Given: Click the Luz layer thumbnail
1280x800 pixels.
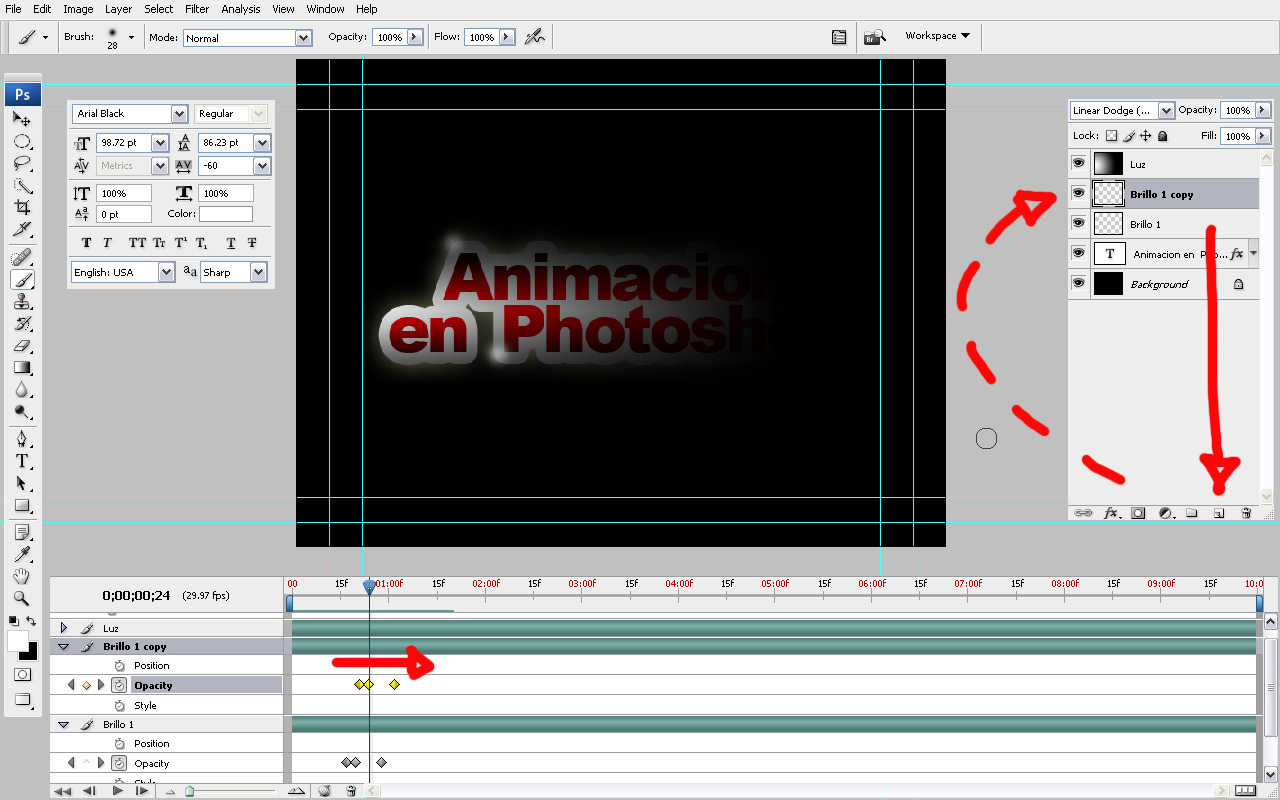Looking at the screenshot, I should tap(1107, 164).
